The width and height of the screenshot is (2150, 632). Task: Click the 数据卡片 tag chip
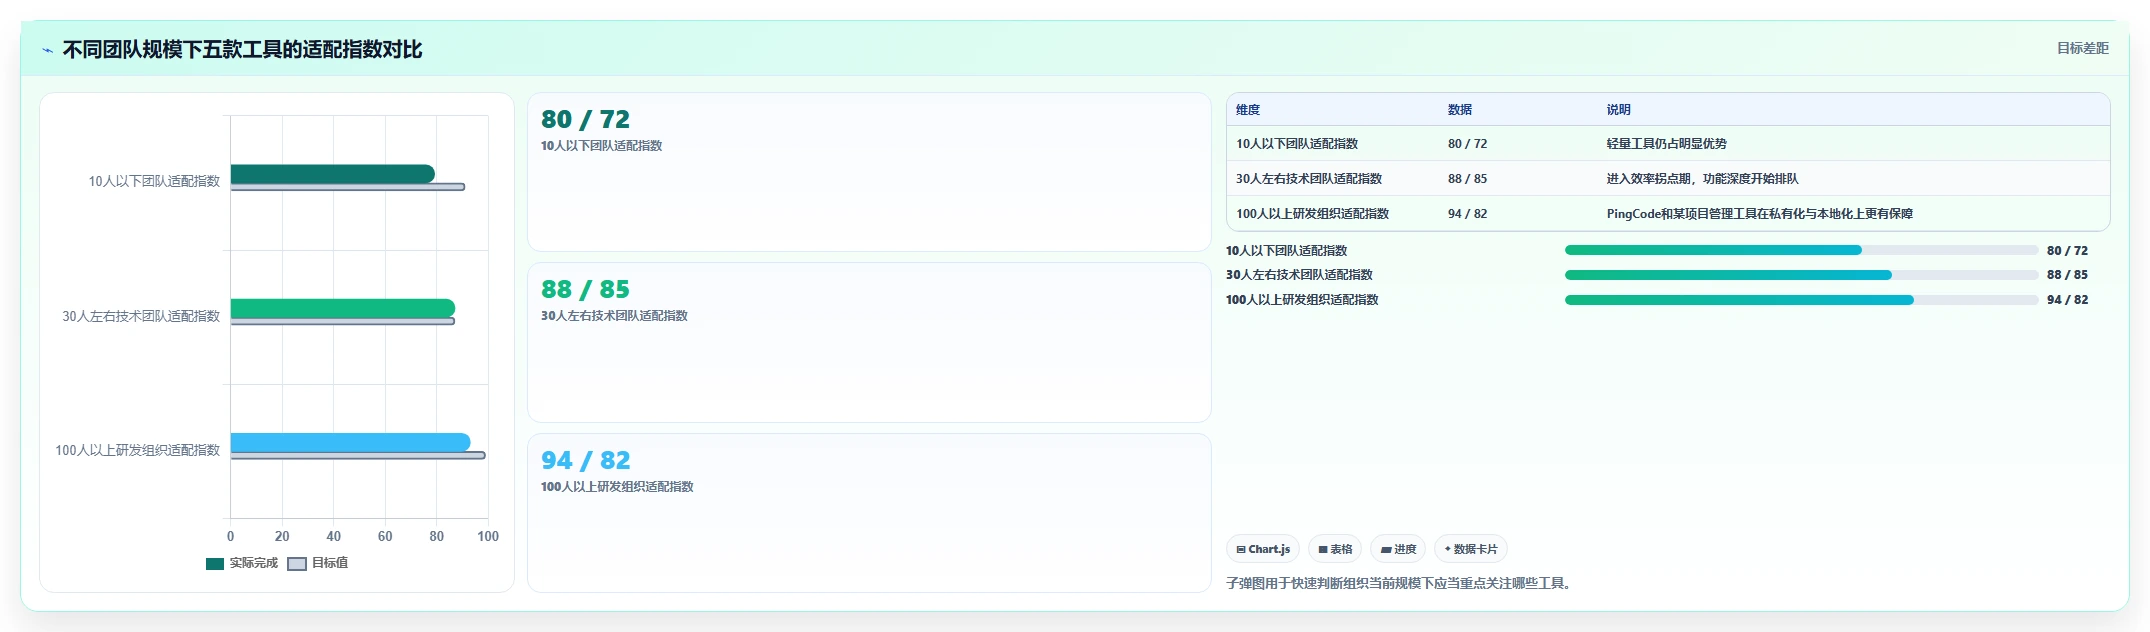coord(1471,549)
